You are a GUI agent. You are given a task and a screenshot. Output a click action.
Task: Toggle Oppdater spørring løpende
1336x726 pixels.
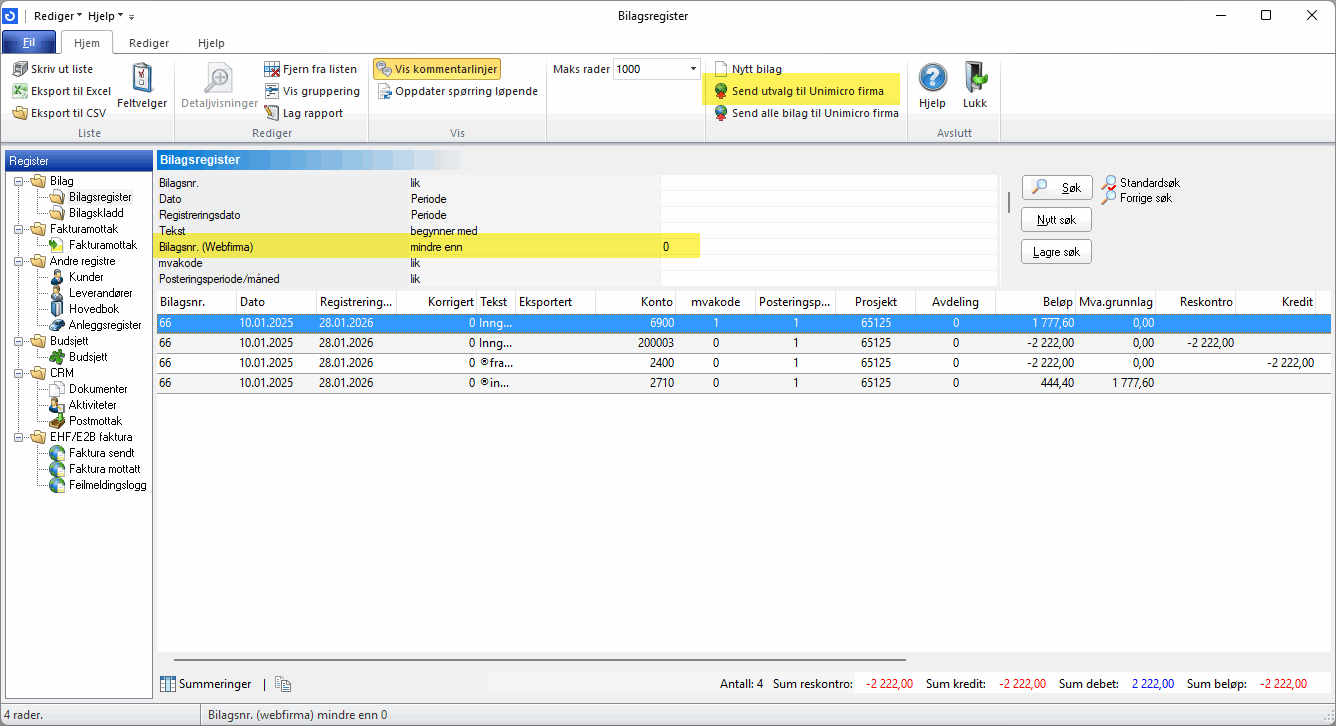pos(458,91)
